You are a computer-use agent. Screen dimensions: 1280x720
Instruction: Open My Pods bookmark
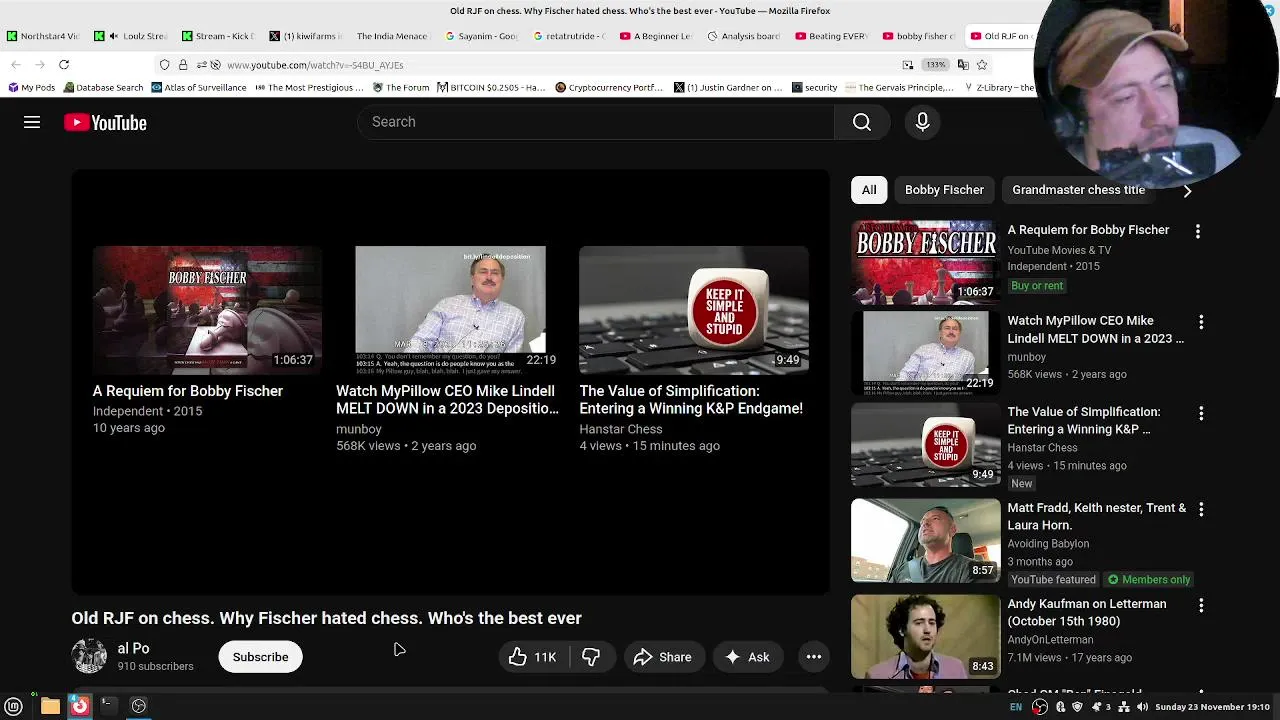pyautogui.click(x=32, y=88)
